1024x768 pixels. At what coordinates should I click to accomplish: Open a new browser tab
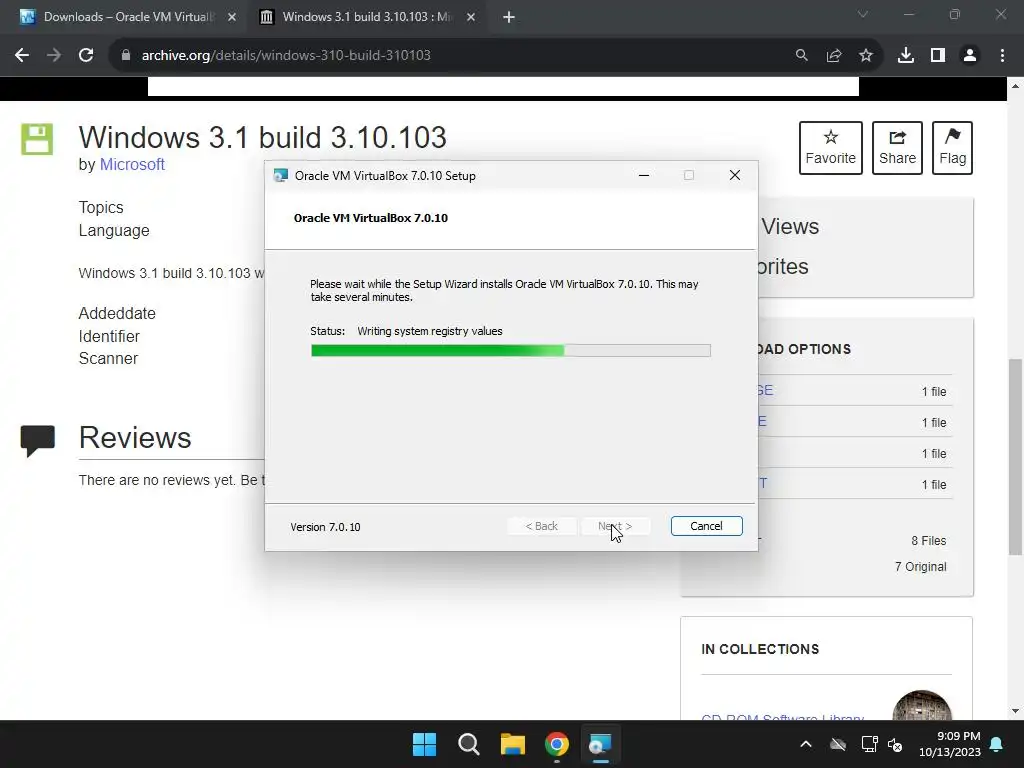[509, 17]
